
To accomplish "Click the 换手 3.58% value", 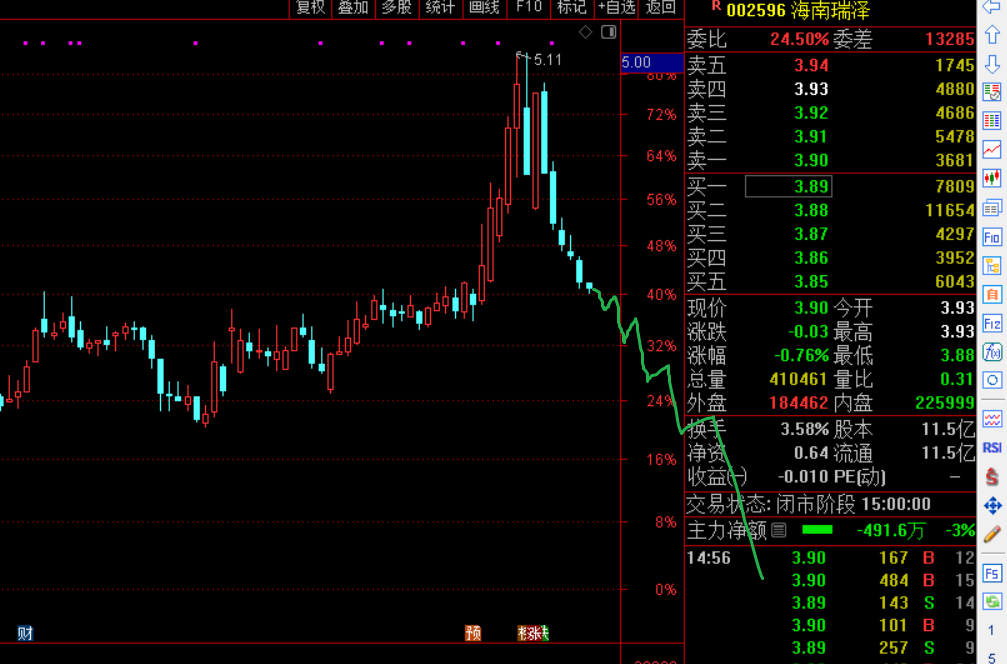I will (x=805, y=429).
